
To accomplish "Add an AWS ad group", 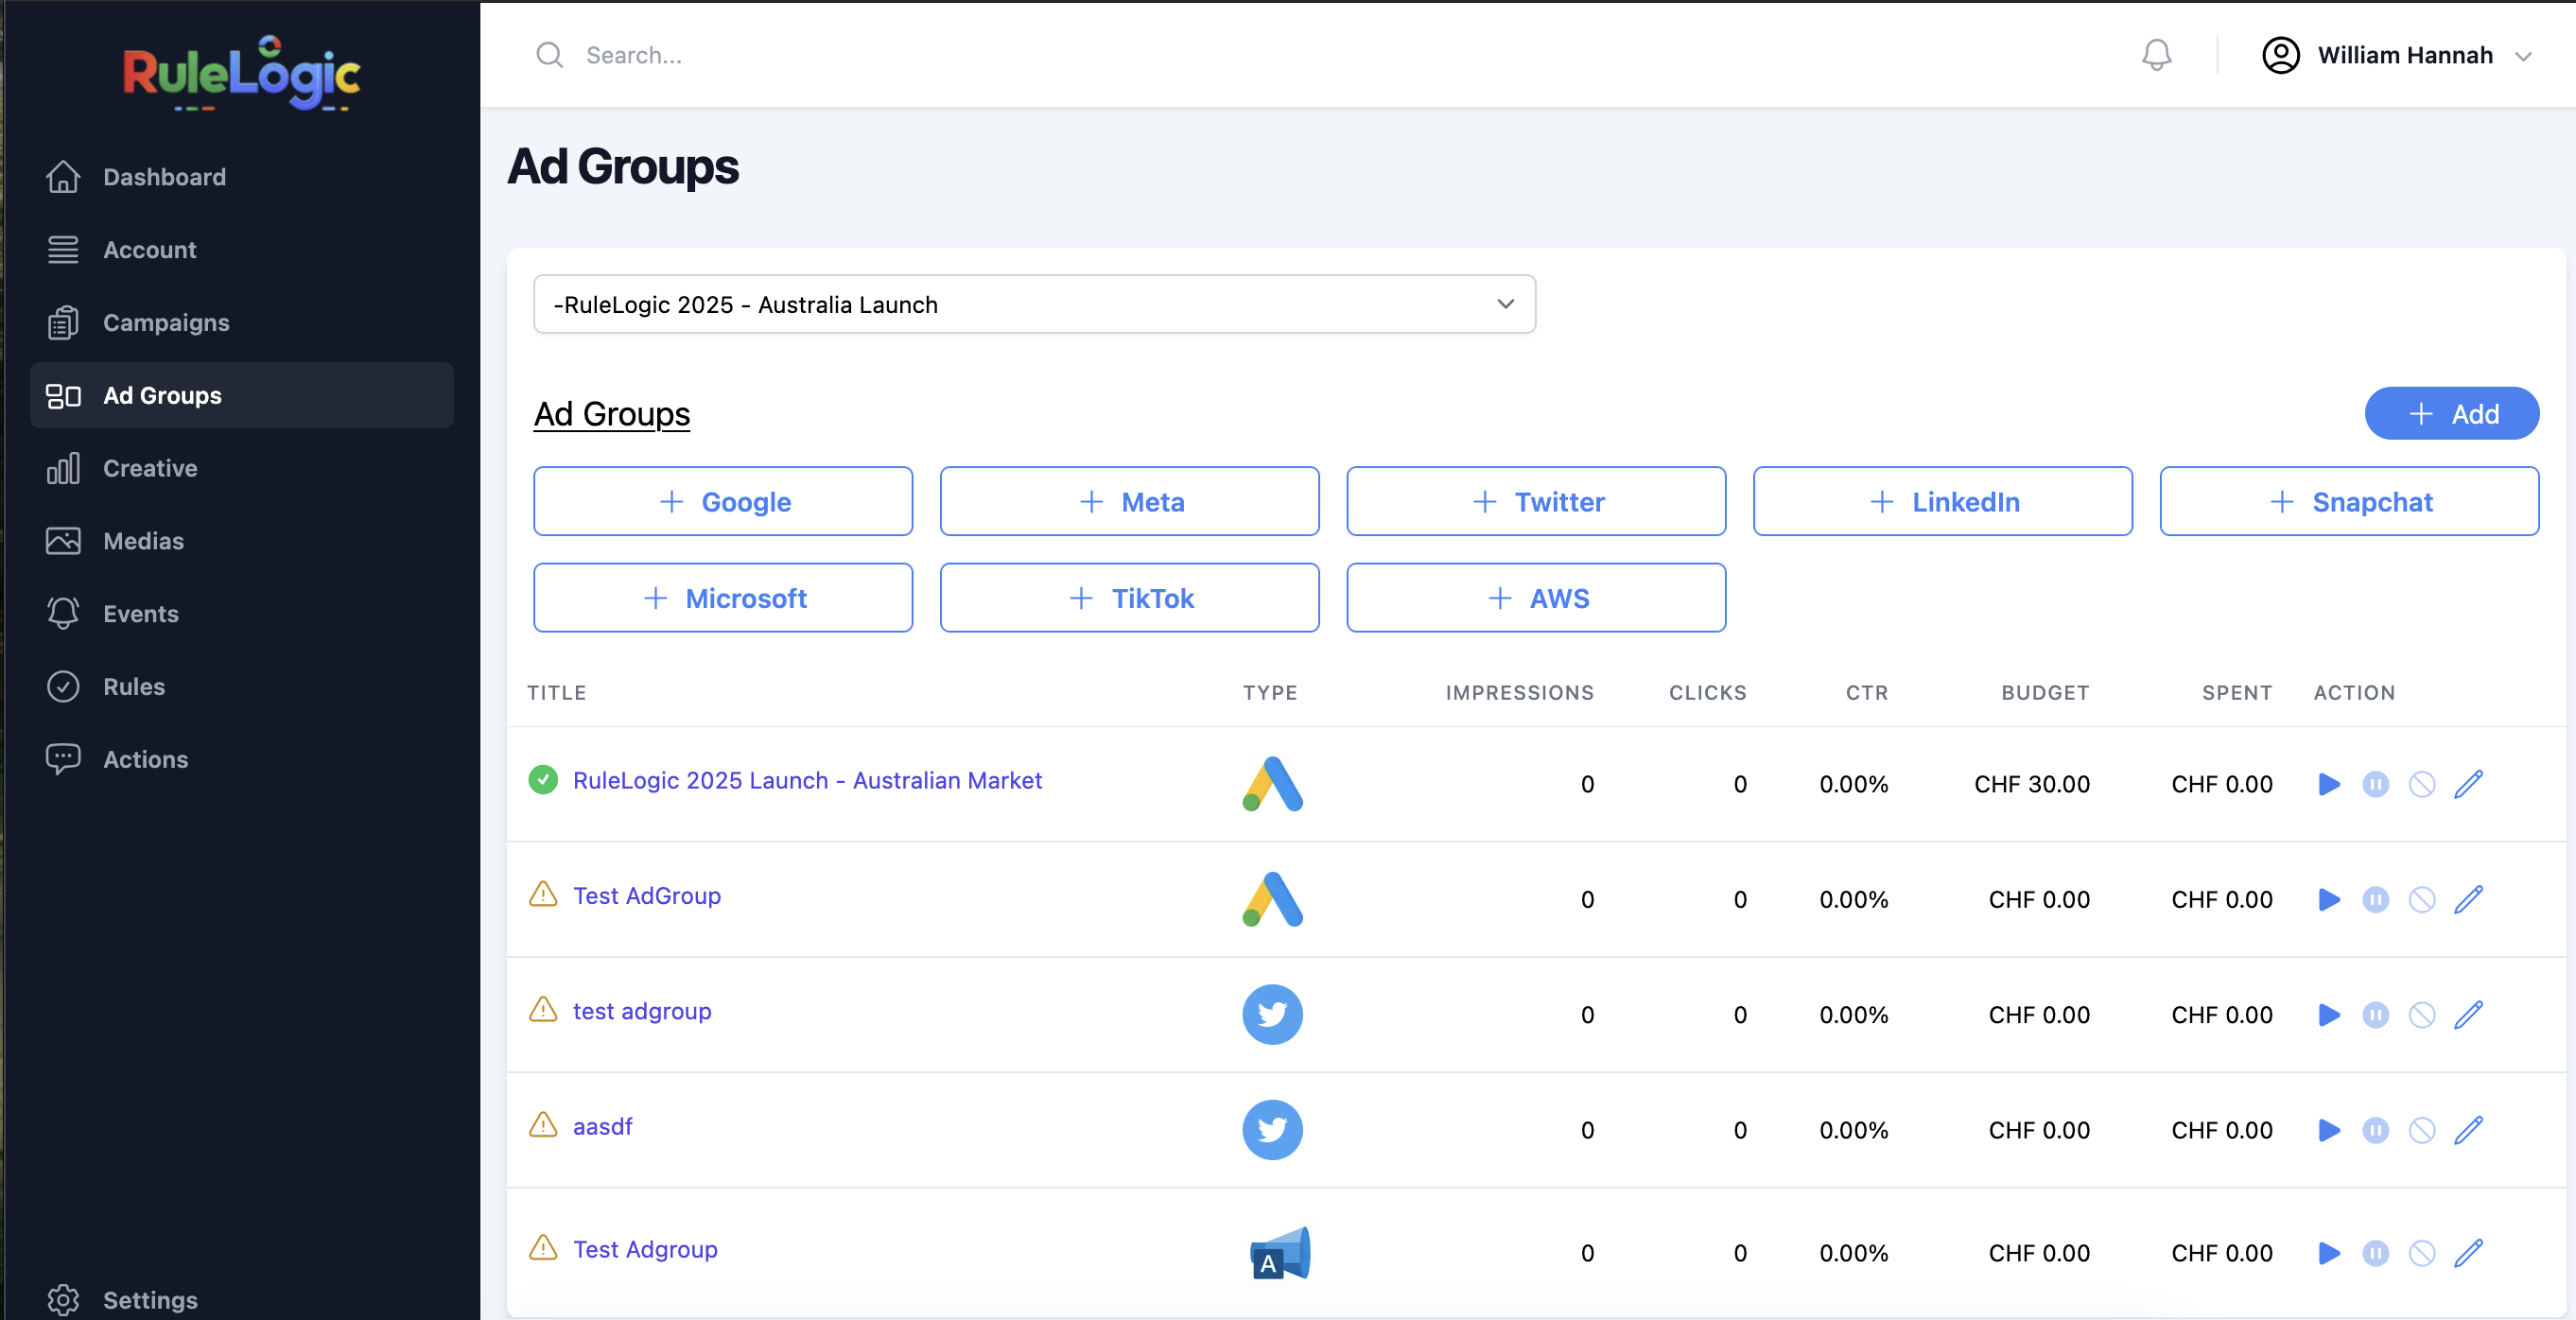I will pos(1536,598).
